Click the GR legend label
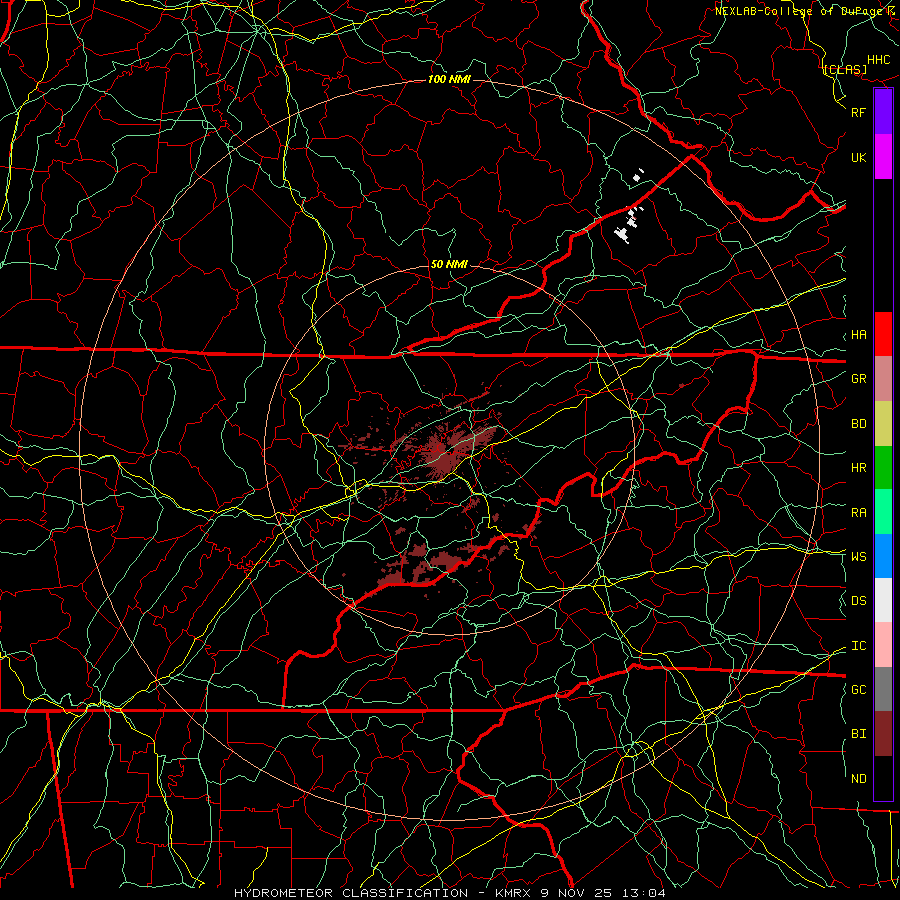Viewport: 900px width, 900px height. [x=858, y=379]
